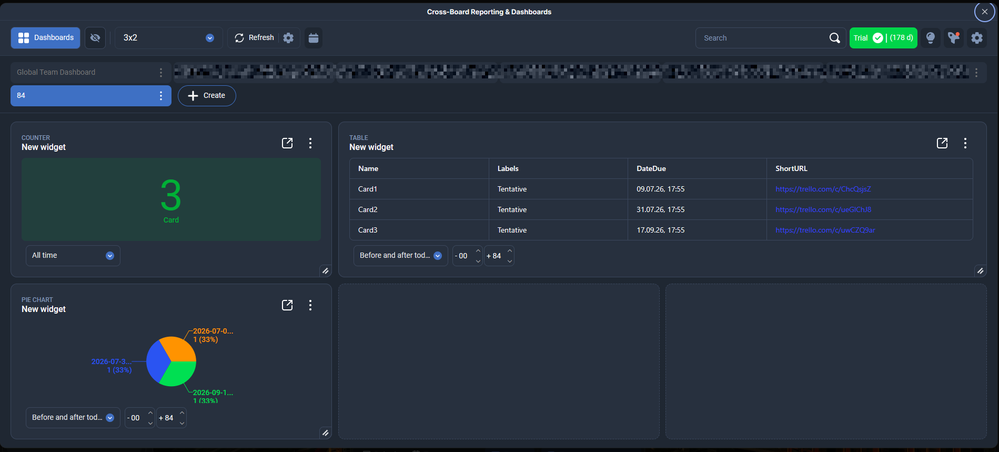Open the All time period dropdown
The height and width of the screenshot is (452, 999).
click(x=73, y=255)
